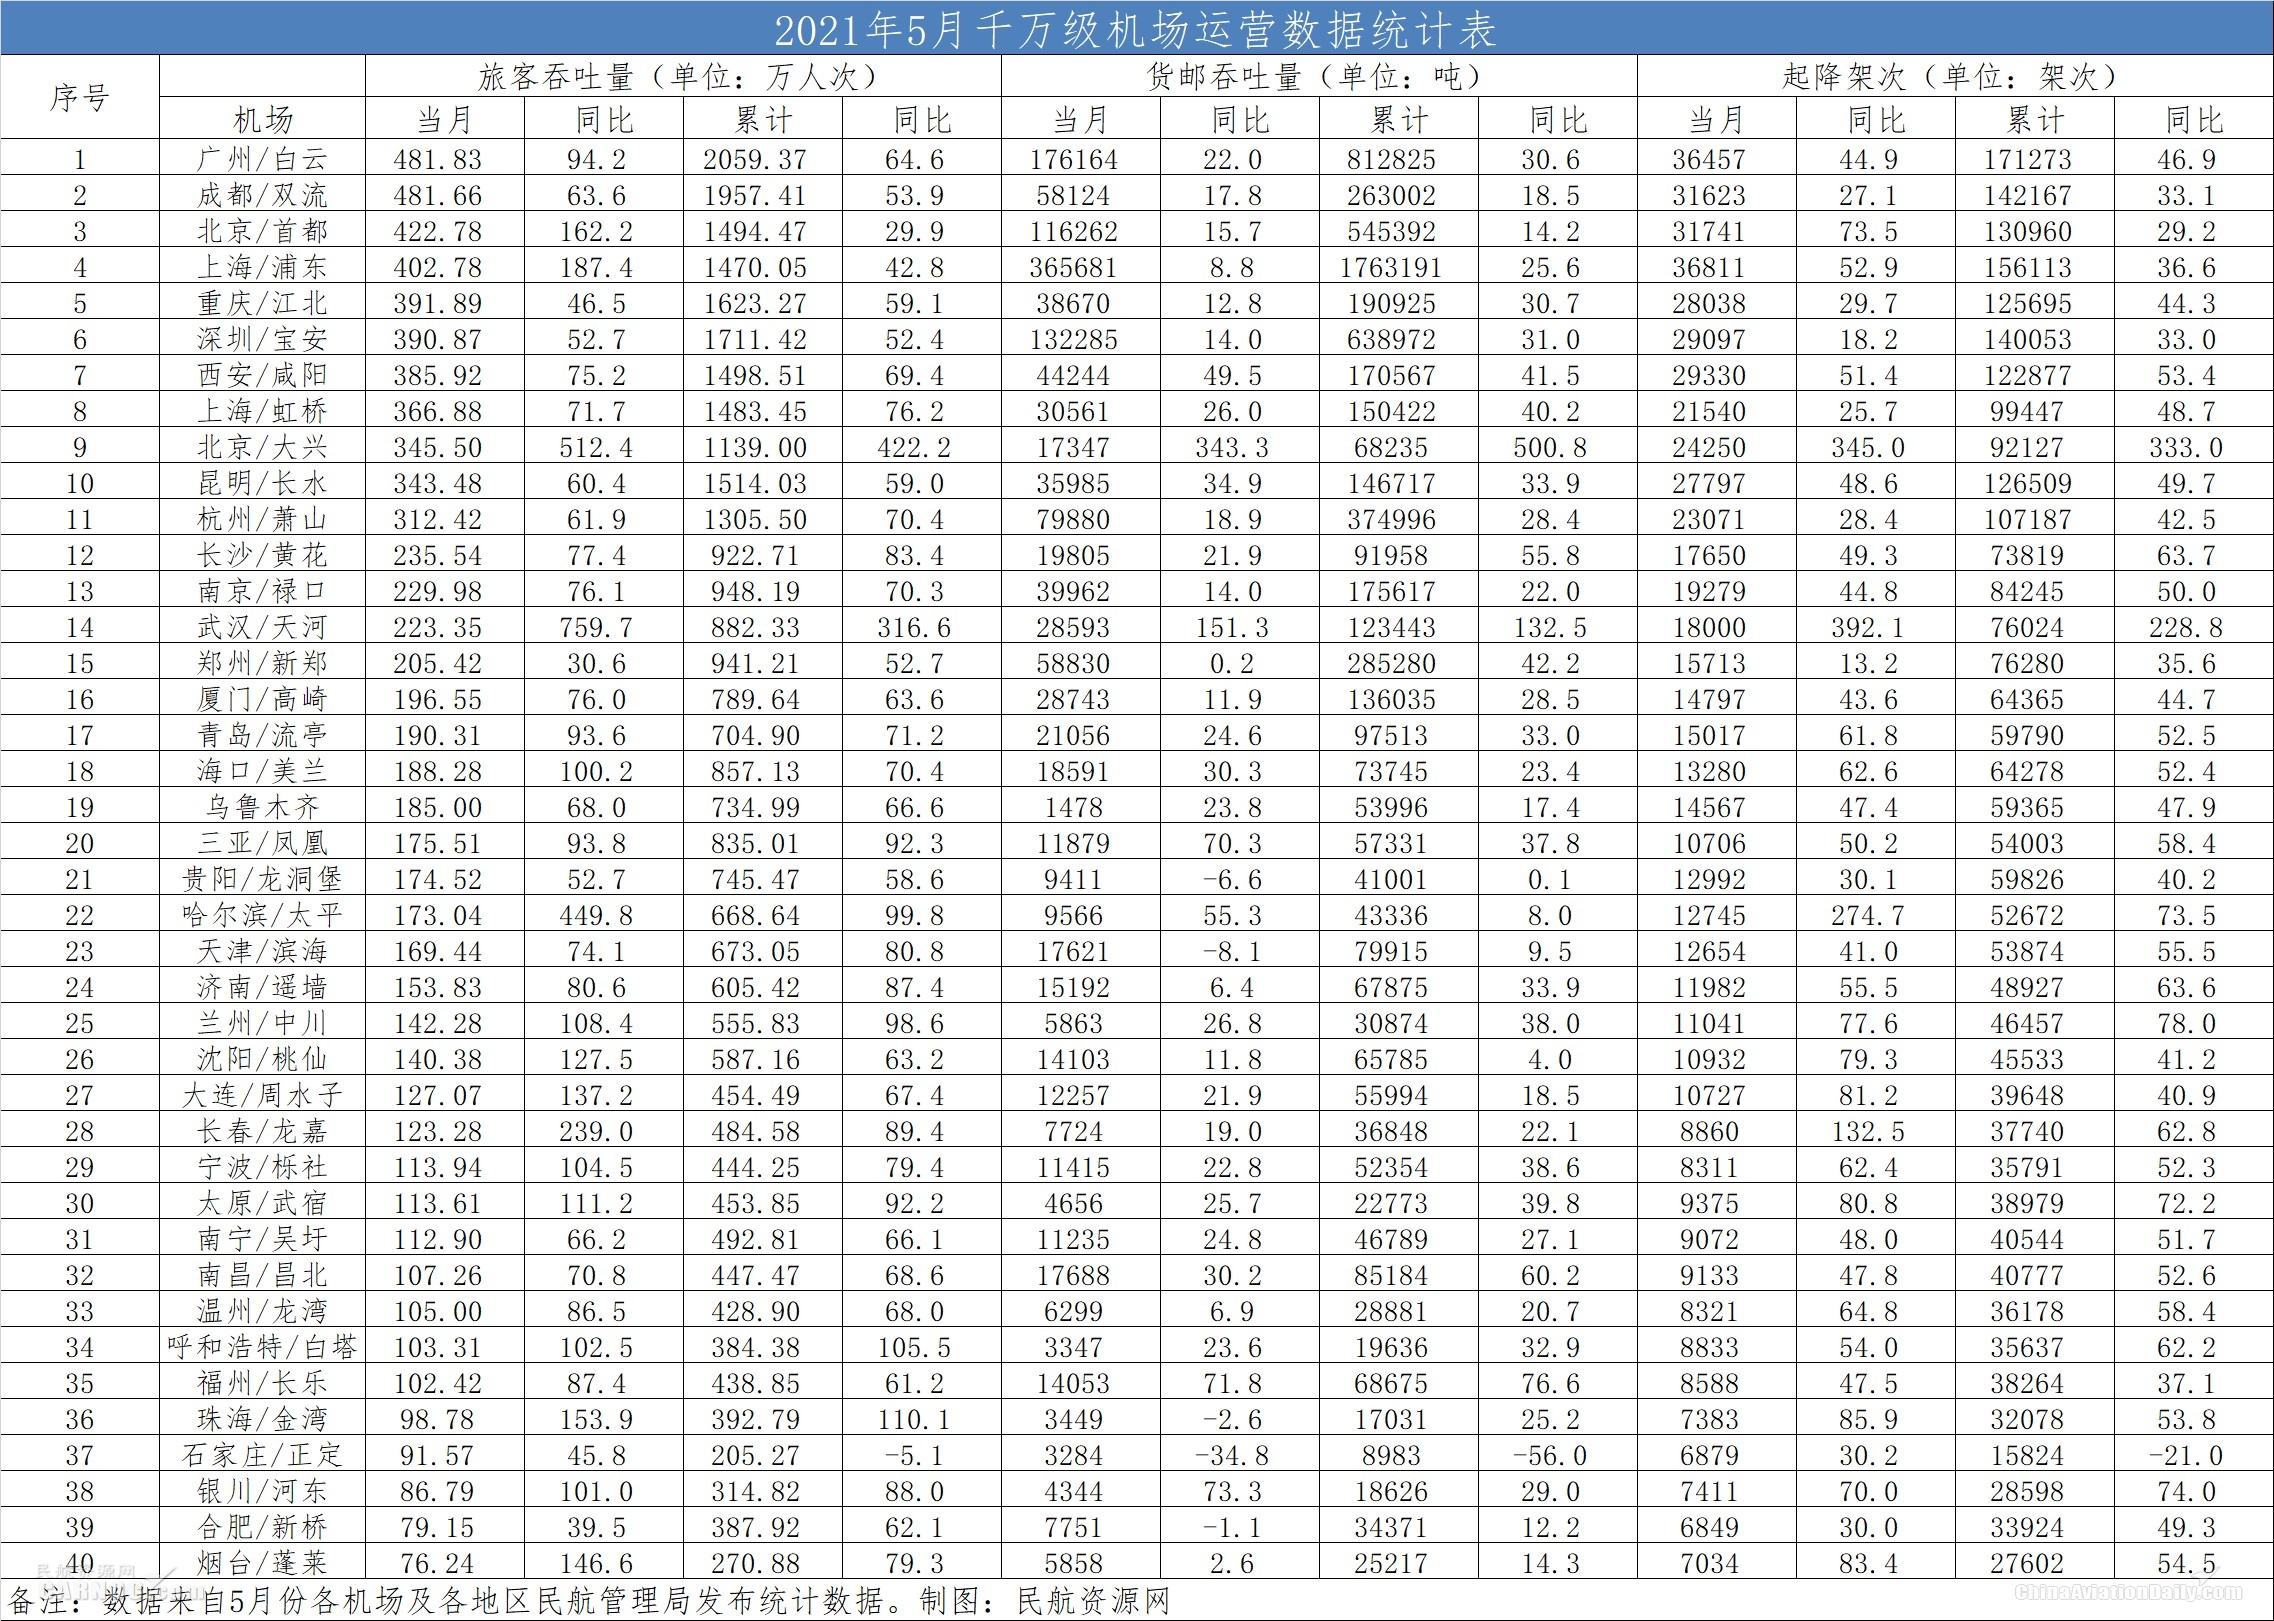The width and height of the screenshot is (2274, 1621).
Task: Select airport cell 南昌/昌北
Action: pyautogui.click(x=263, y=1275)
